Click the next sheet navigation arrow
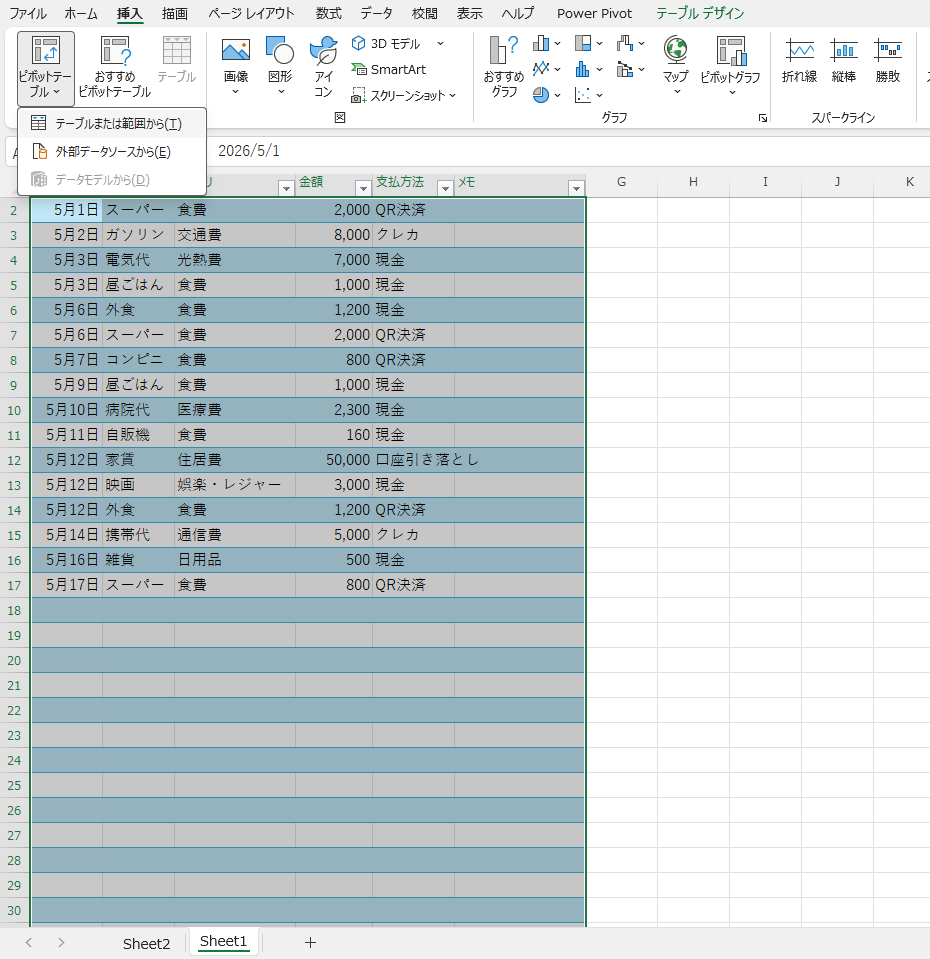The width and height of the screenshot is (930, 959). pyautogui.click(x=61, y=942)
